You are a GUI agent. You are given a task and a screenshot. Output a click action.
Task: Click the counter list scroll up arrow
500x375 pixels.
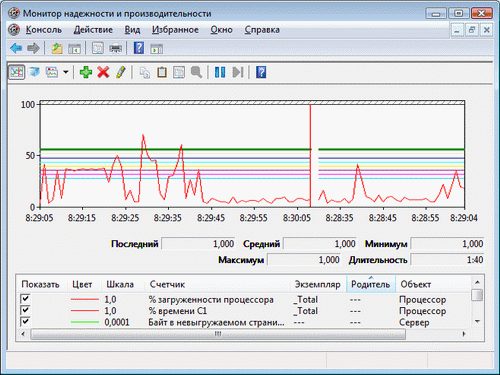477,282
